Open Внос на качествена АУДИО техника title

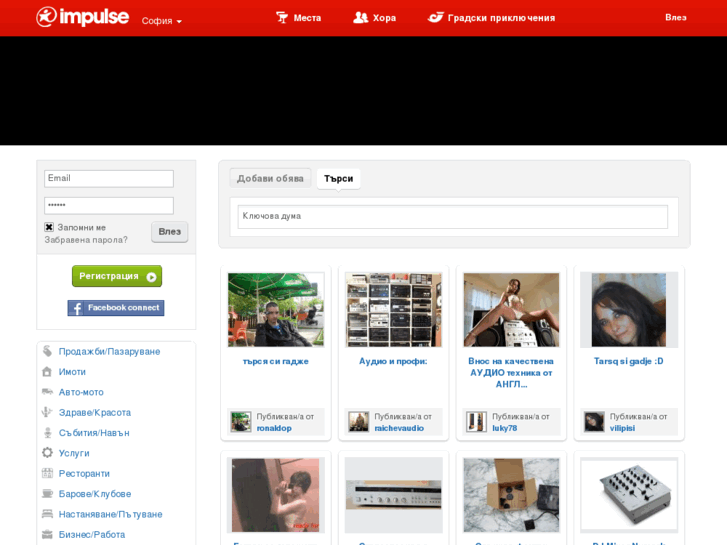click(x=511, y=373)
